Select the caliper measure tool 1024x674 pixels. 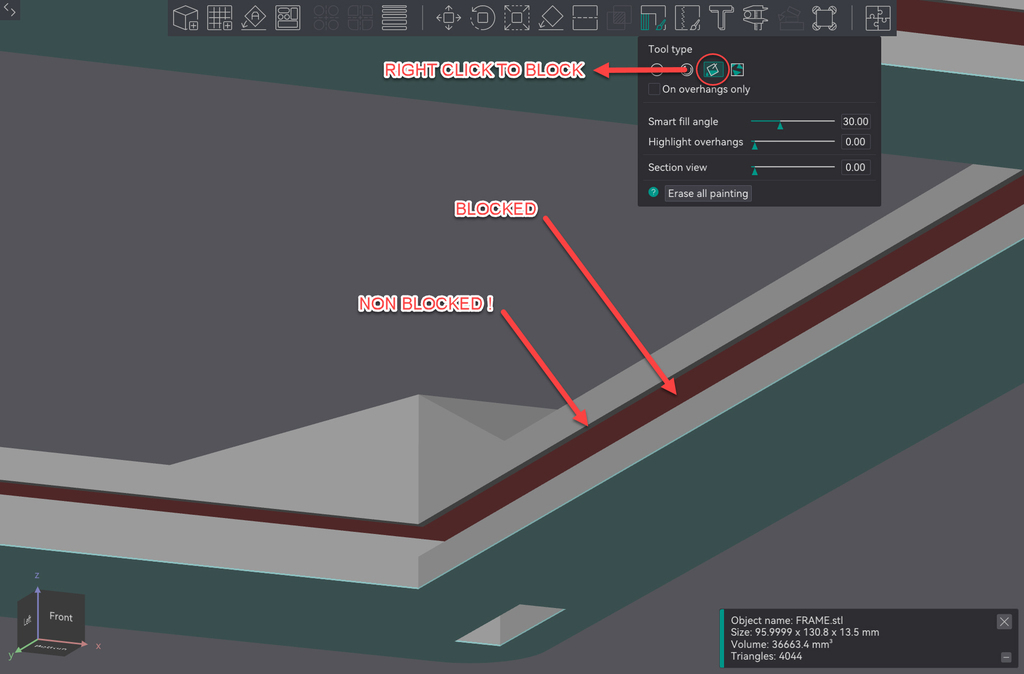tap(755, 18)
